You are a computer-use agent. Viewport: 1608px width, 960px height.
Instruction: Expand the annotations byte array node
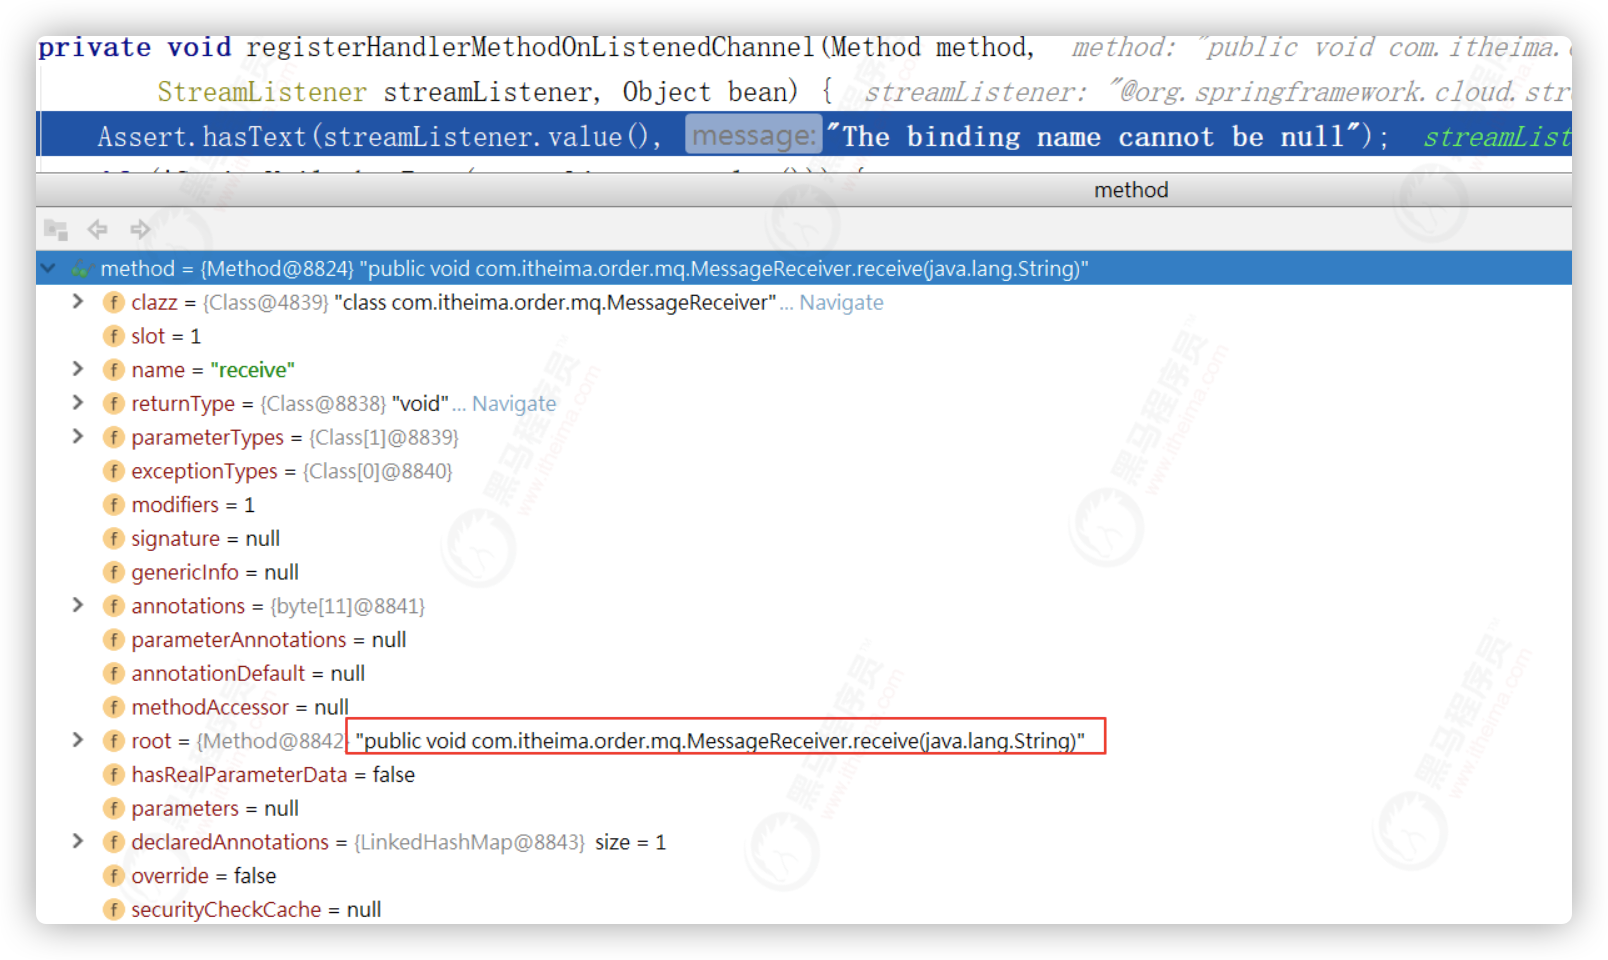[78, 605]
